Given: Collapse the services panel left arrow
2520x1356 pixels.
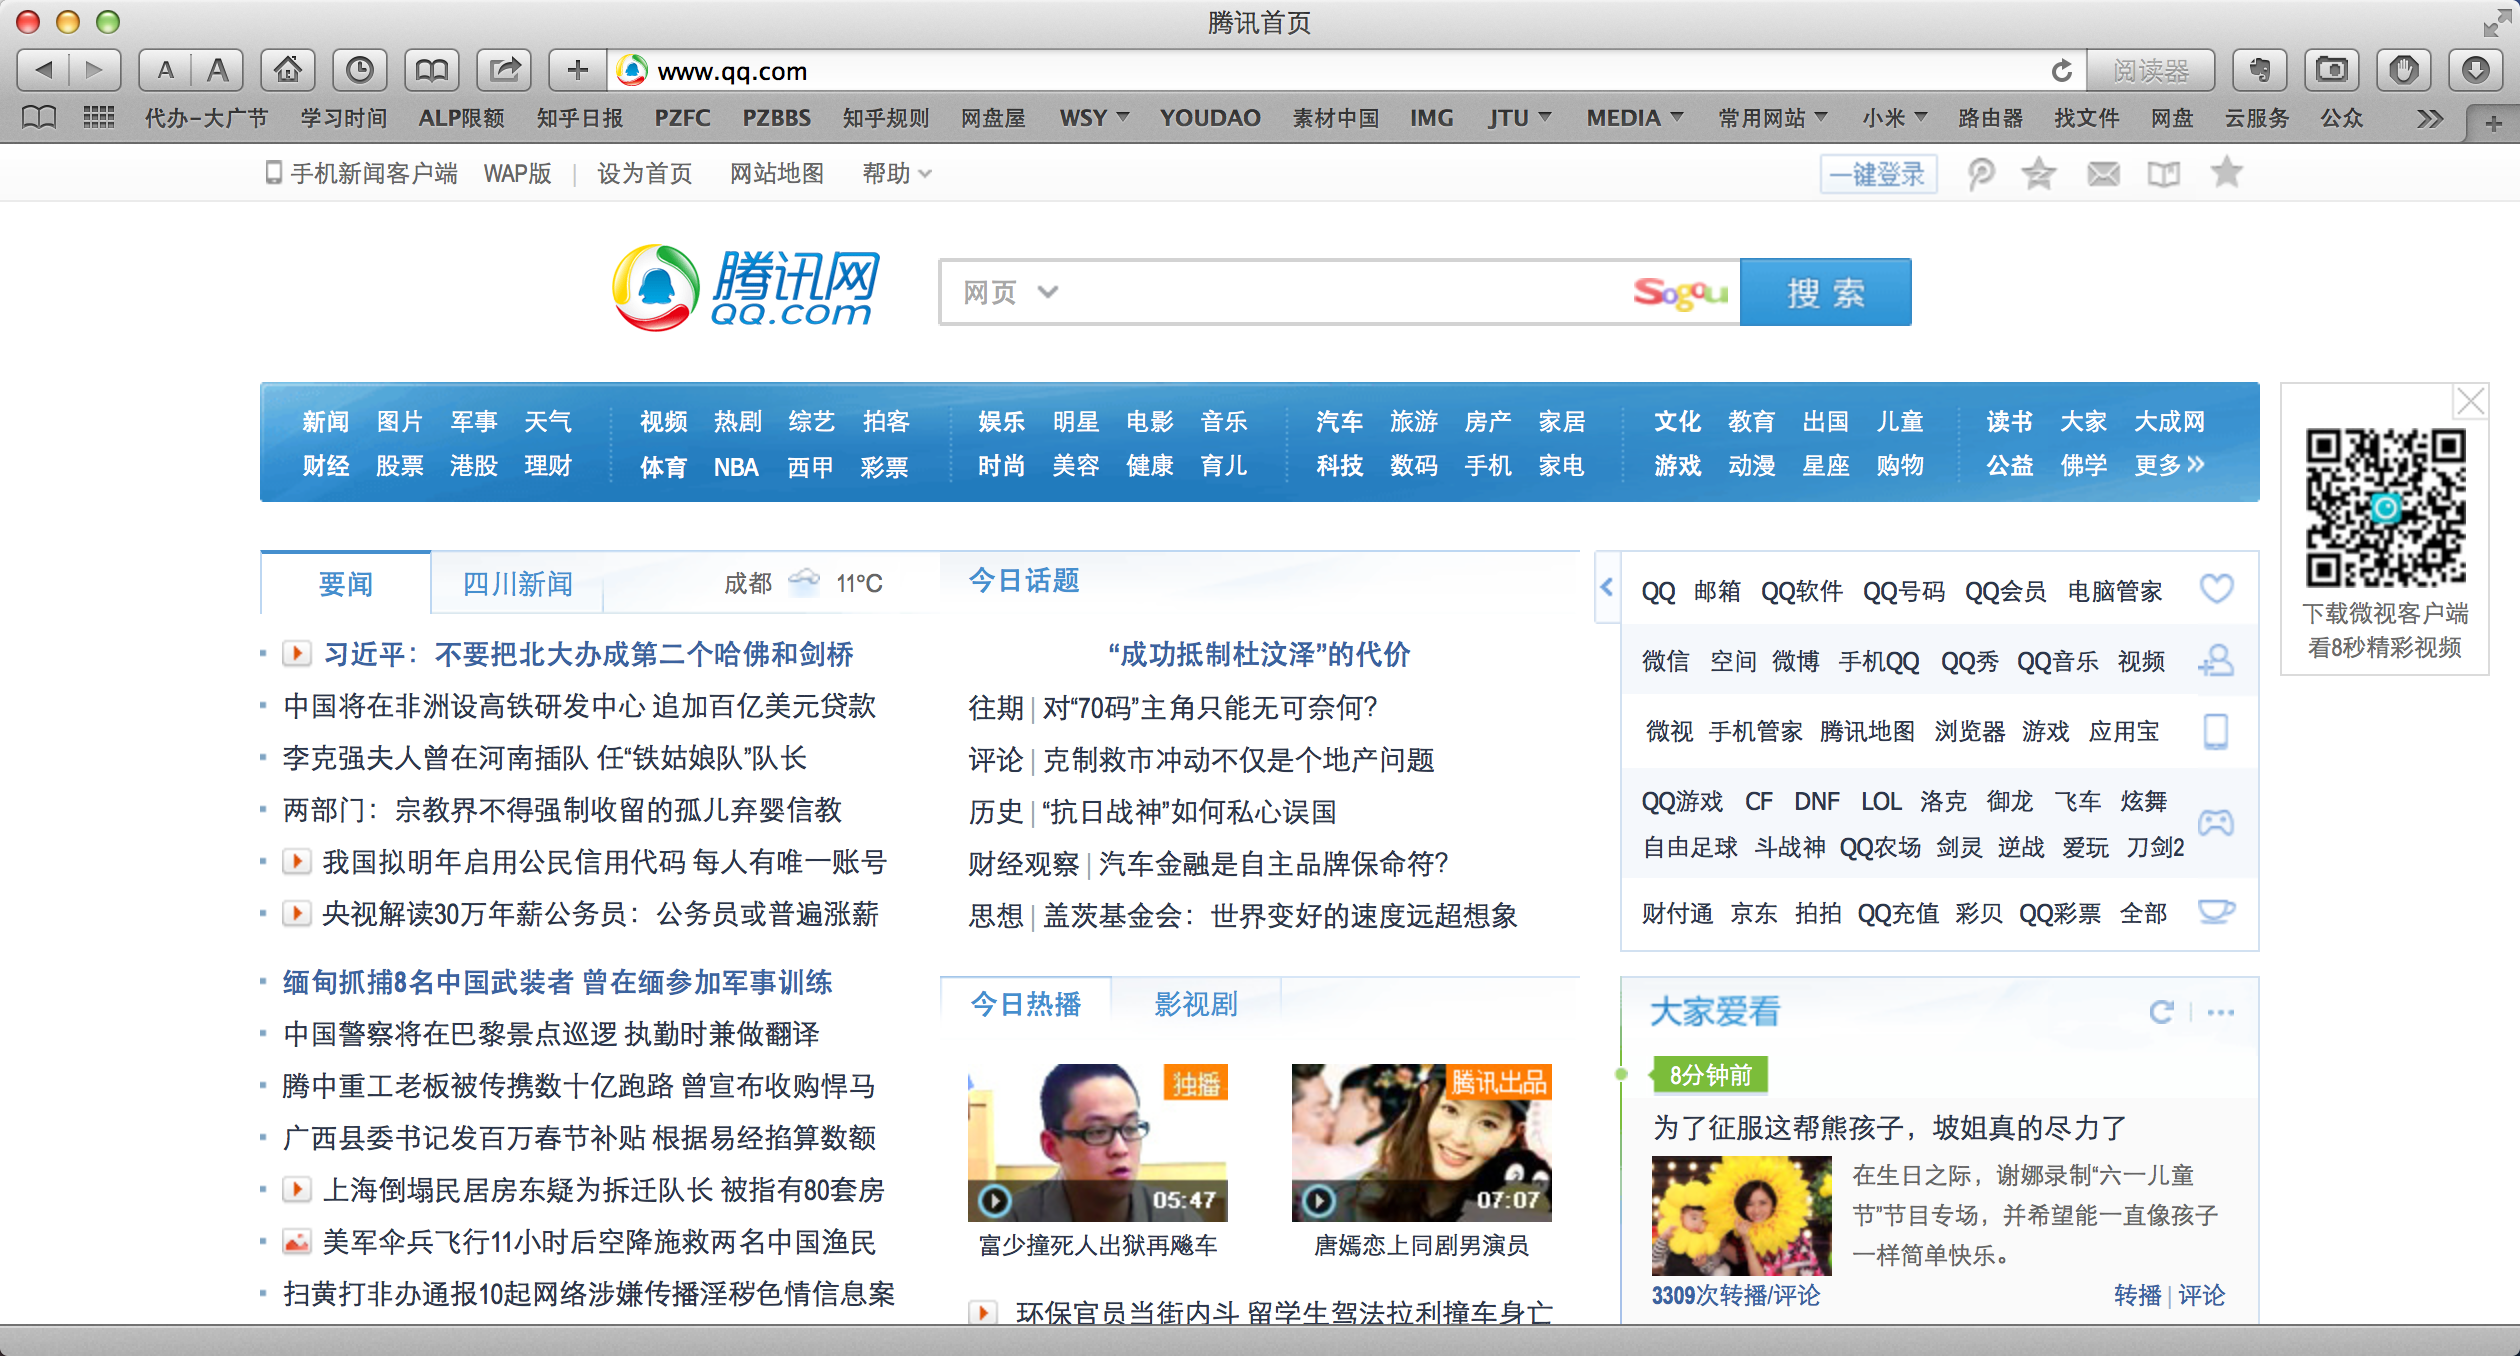Looking at the screenshot, I should tap(1607, 587).
